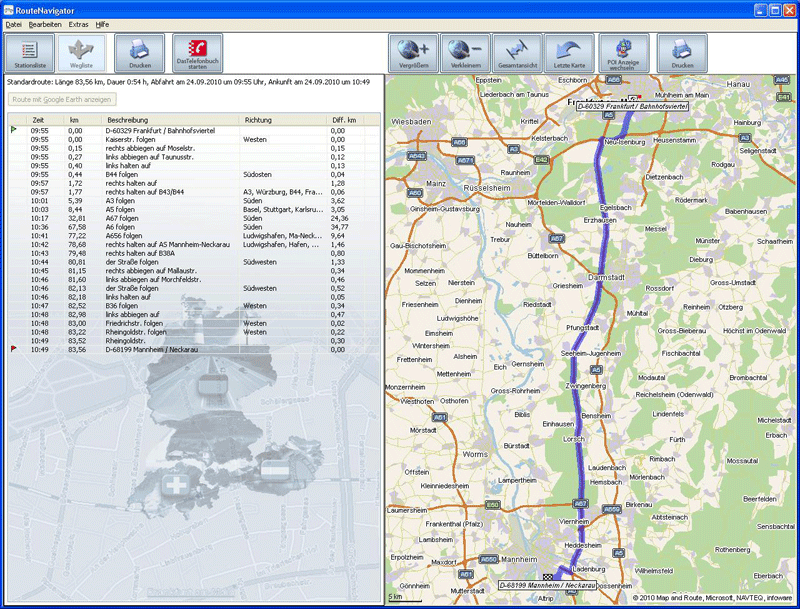Select row 'A3 folgen'
Image resolution: width=800 pixels, height=609 pixels.
coord(194,200)
